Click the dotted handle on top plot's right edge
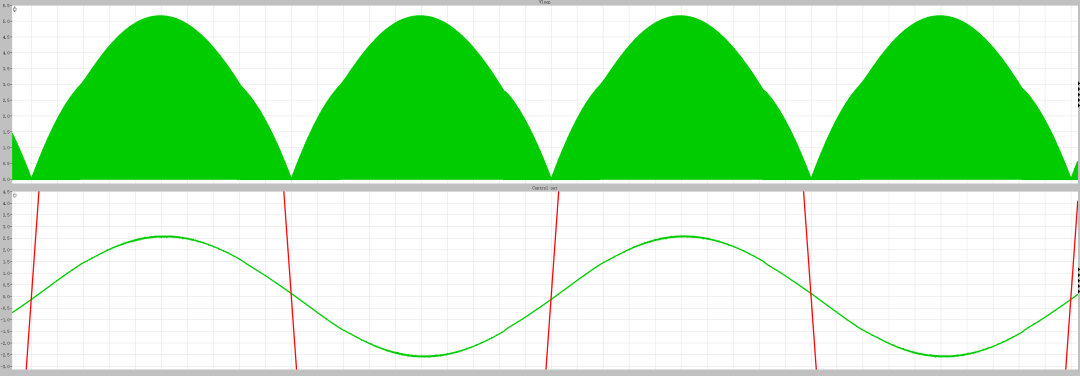This screenshot has height=376, width=1080. click(x=1078, y=94)
